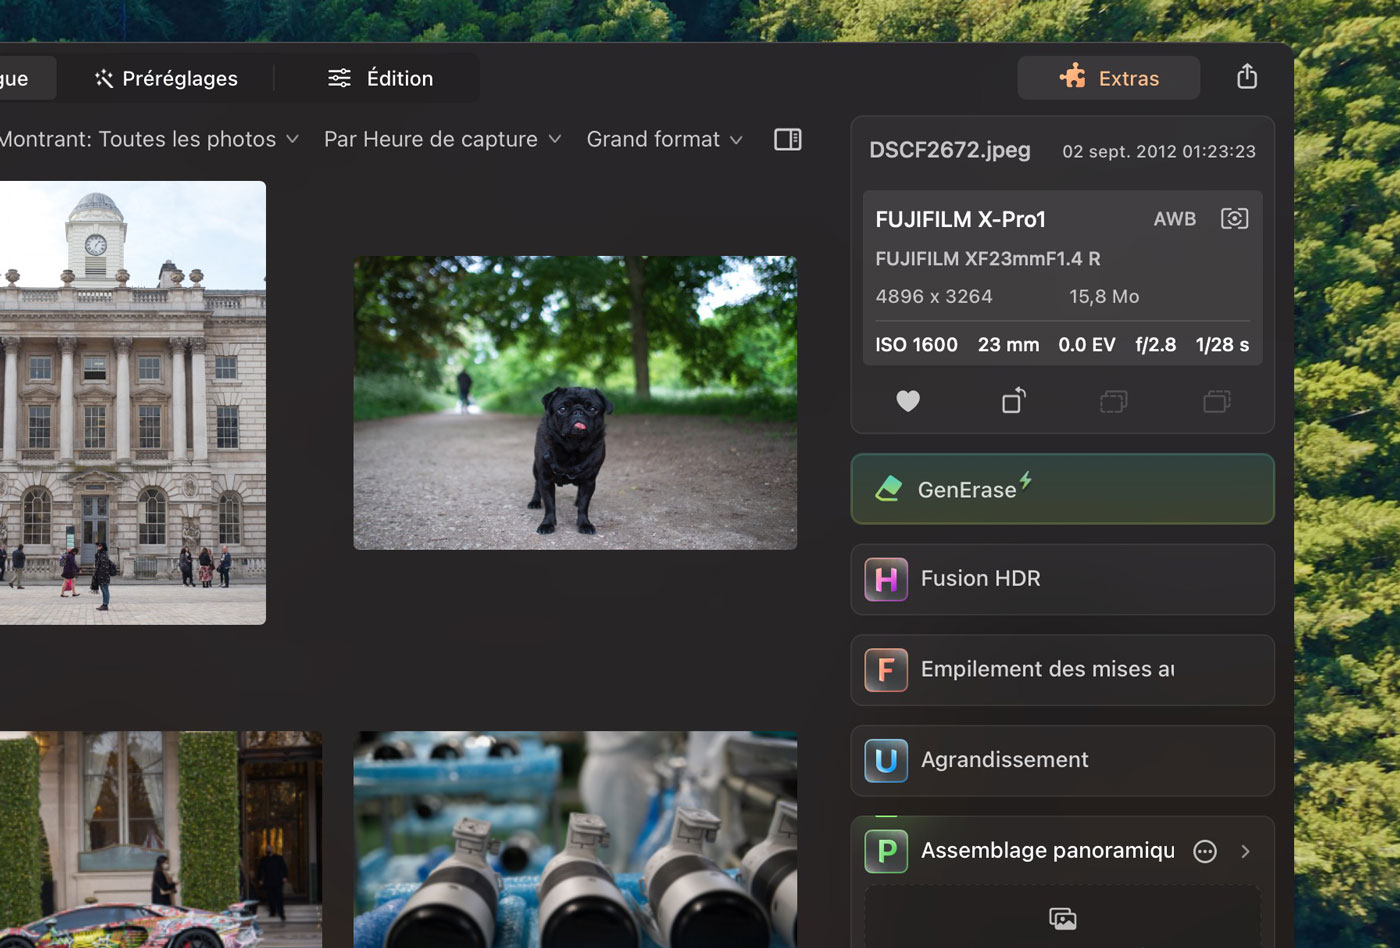Image resolution: width=1400 pixels, height=948 pixels.
Task: Click the panorama P icon
Action: [886, 851]
